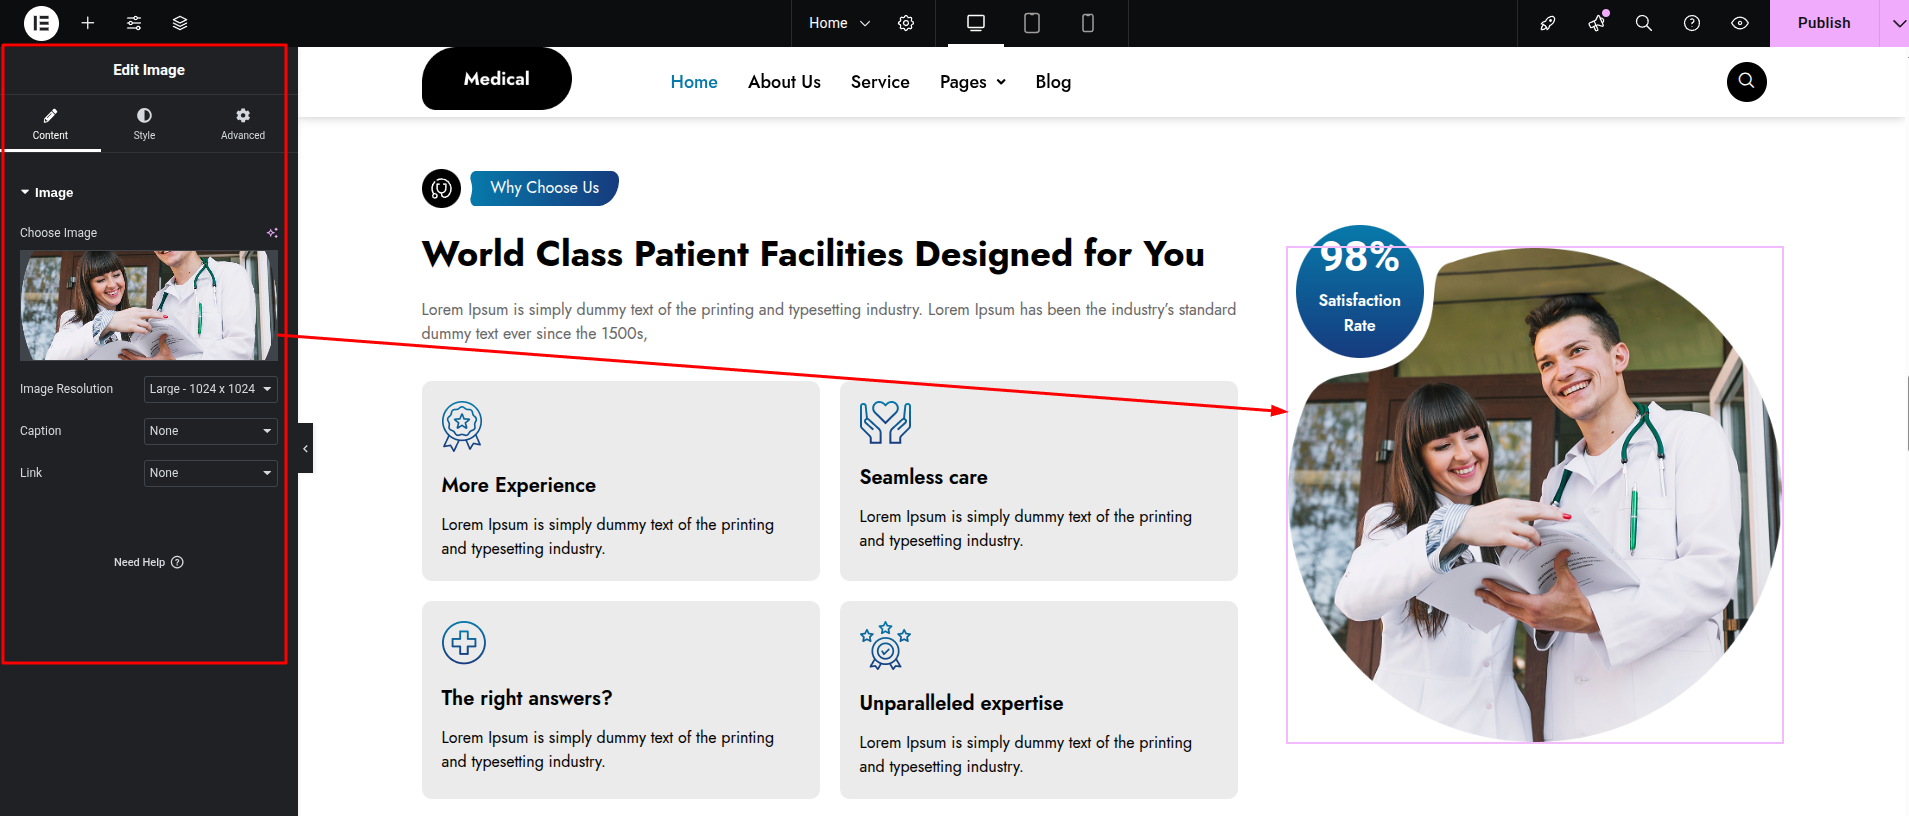The width and height of the screenshot is (1909, 816).
Task: Open page settings gear icon
Action: pos(906,23)
